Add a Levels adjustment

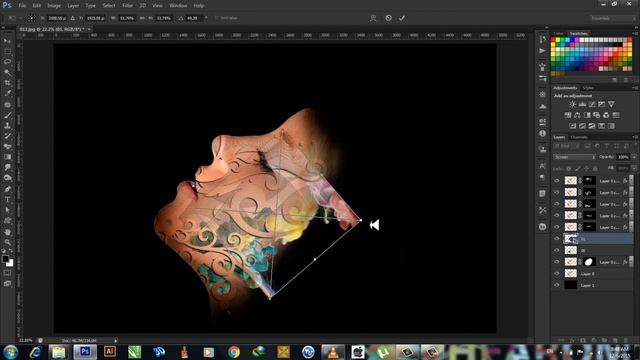[x=582, y=104]
